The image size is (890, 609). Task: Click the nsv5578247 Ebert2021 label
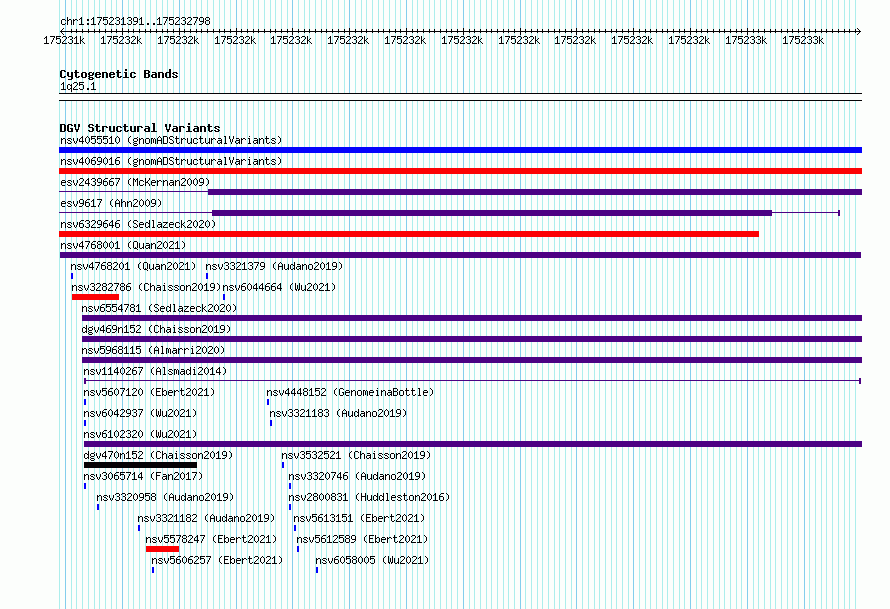coord(211,539)
